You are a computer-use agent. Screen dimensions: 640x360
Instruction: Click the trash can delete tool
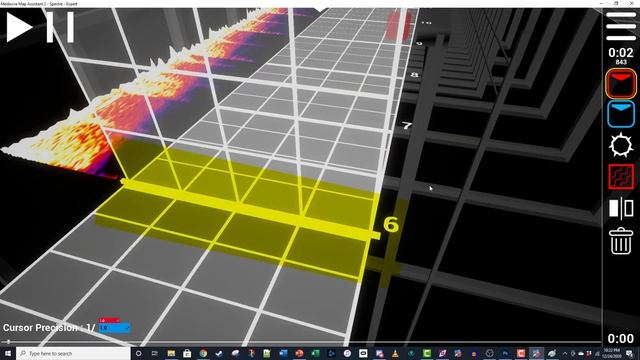tap(621, 241)
